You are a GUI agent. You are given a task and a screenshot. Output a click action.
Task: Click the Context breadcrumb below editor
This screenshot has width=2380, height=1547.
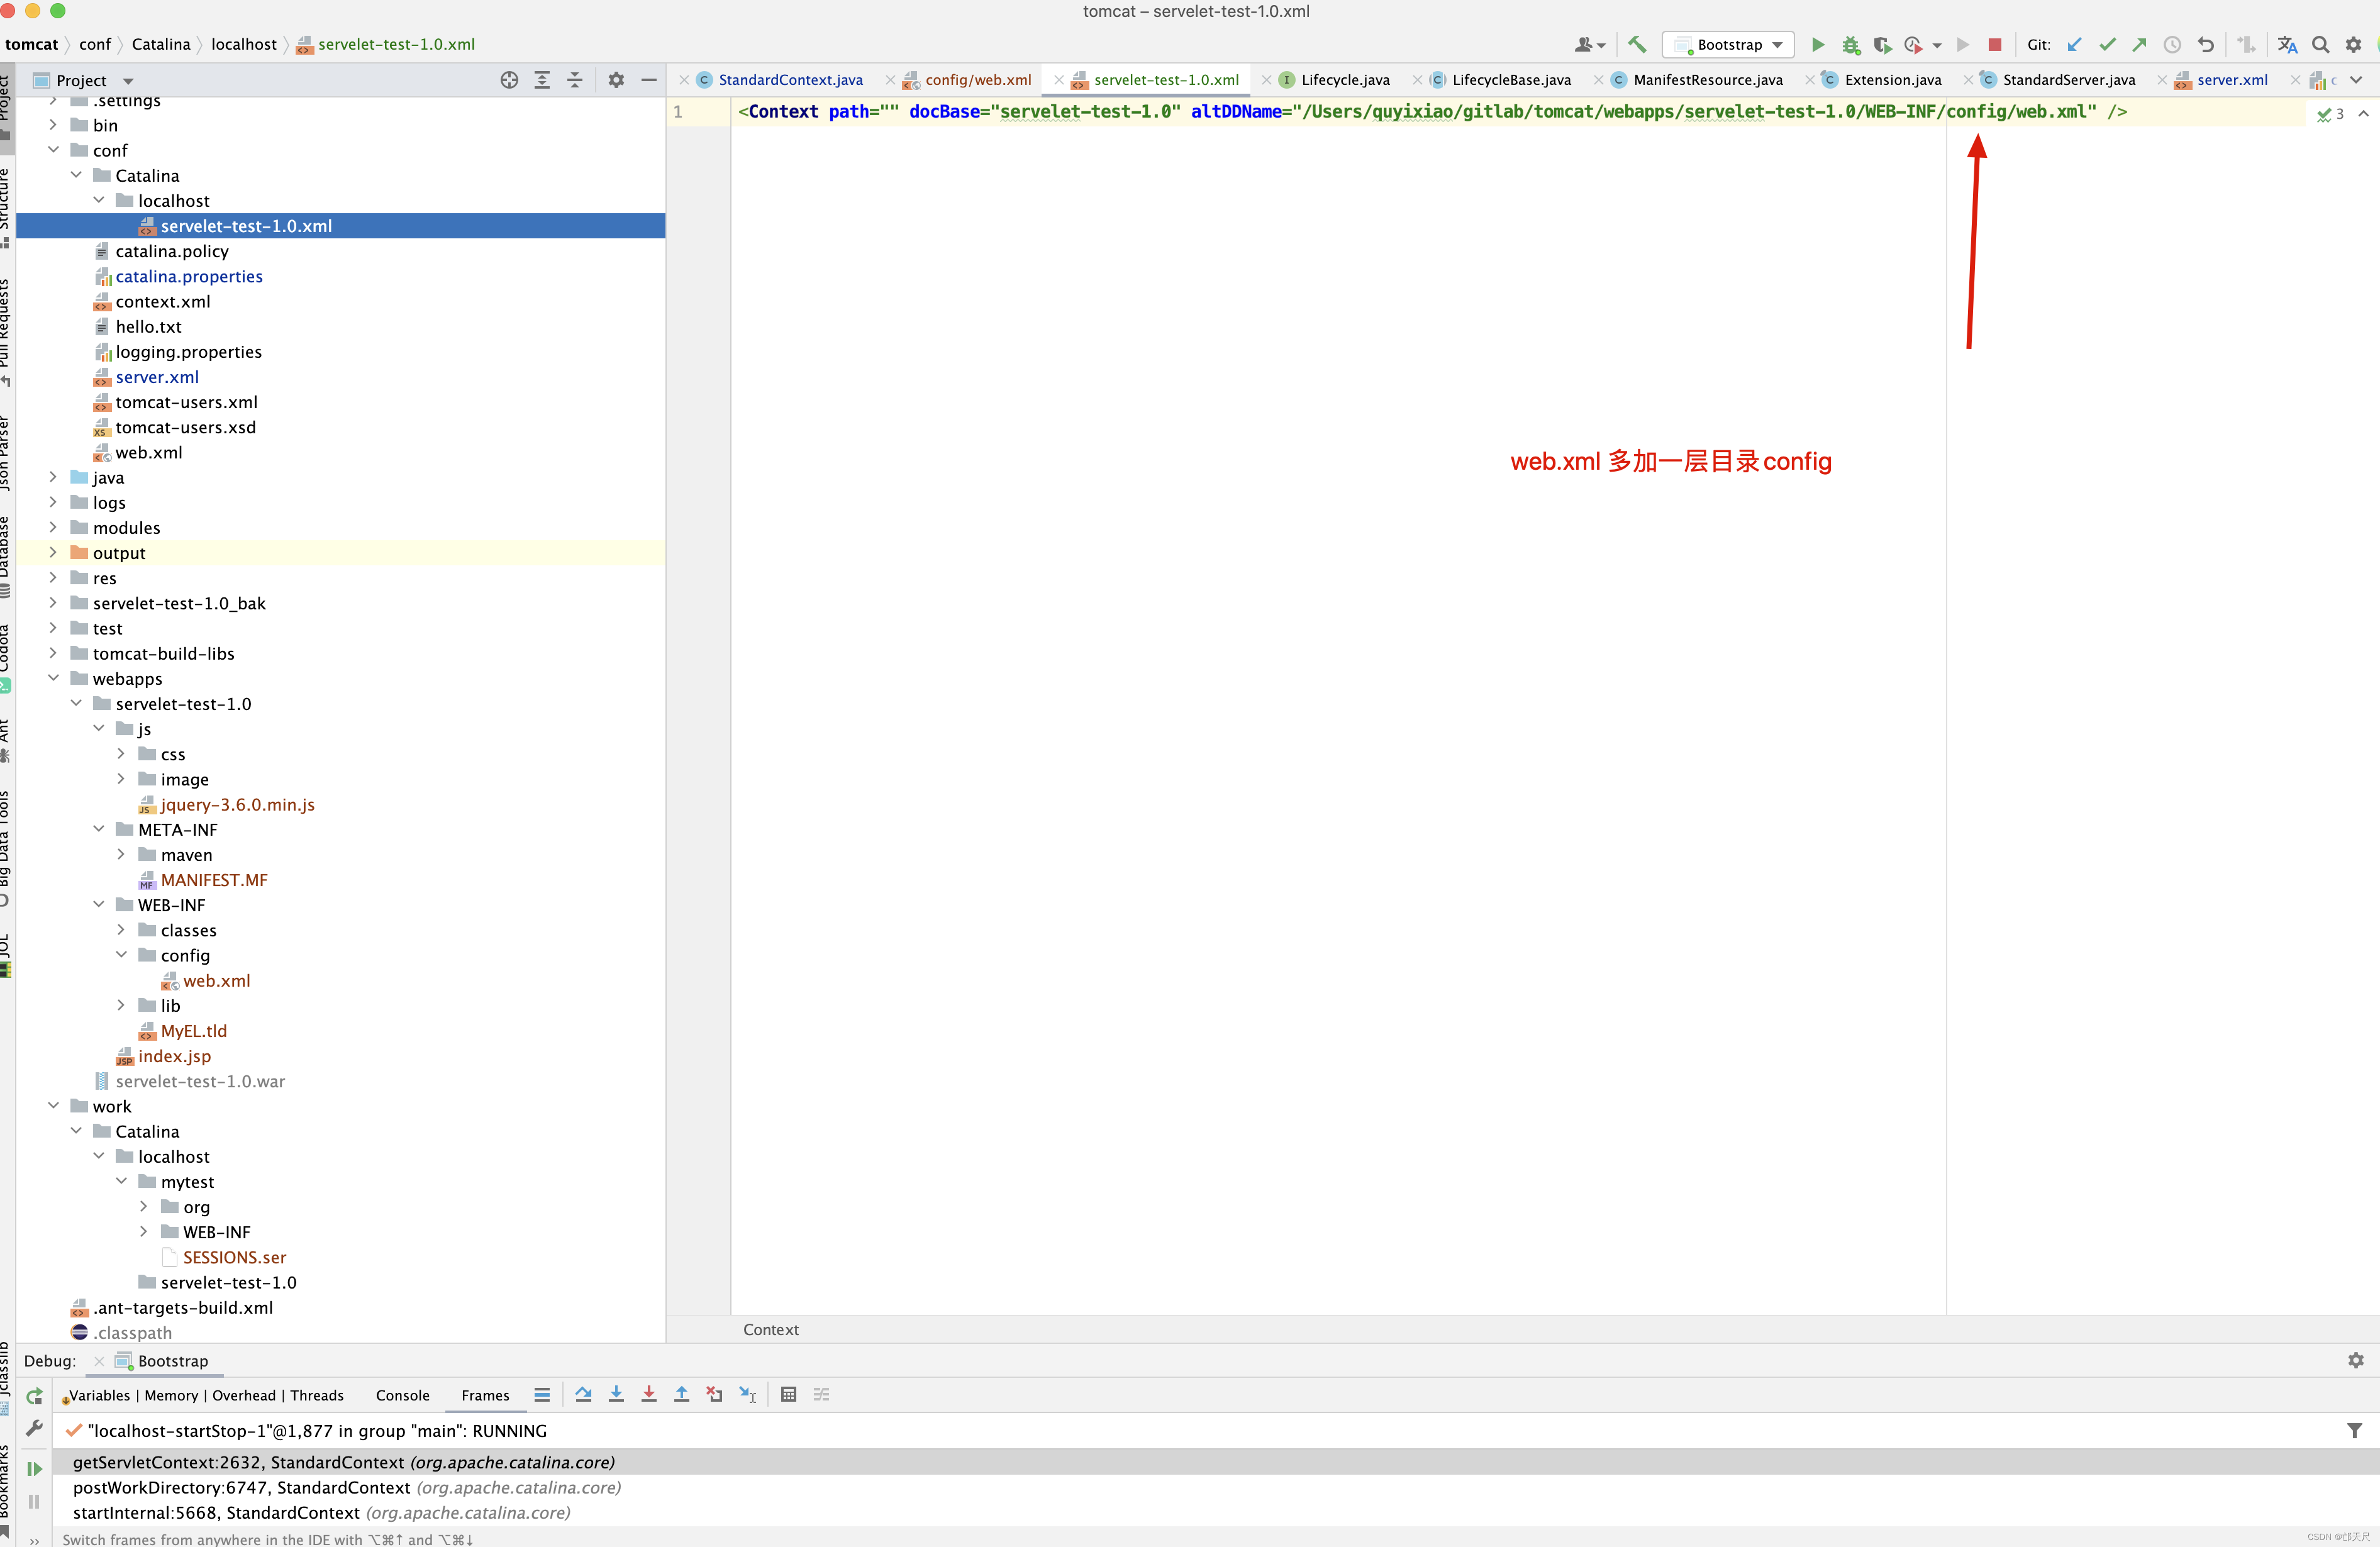[770, 1329]
